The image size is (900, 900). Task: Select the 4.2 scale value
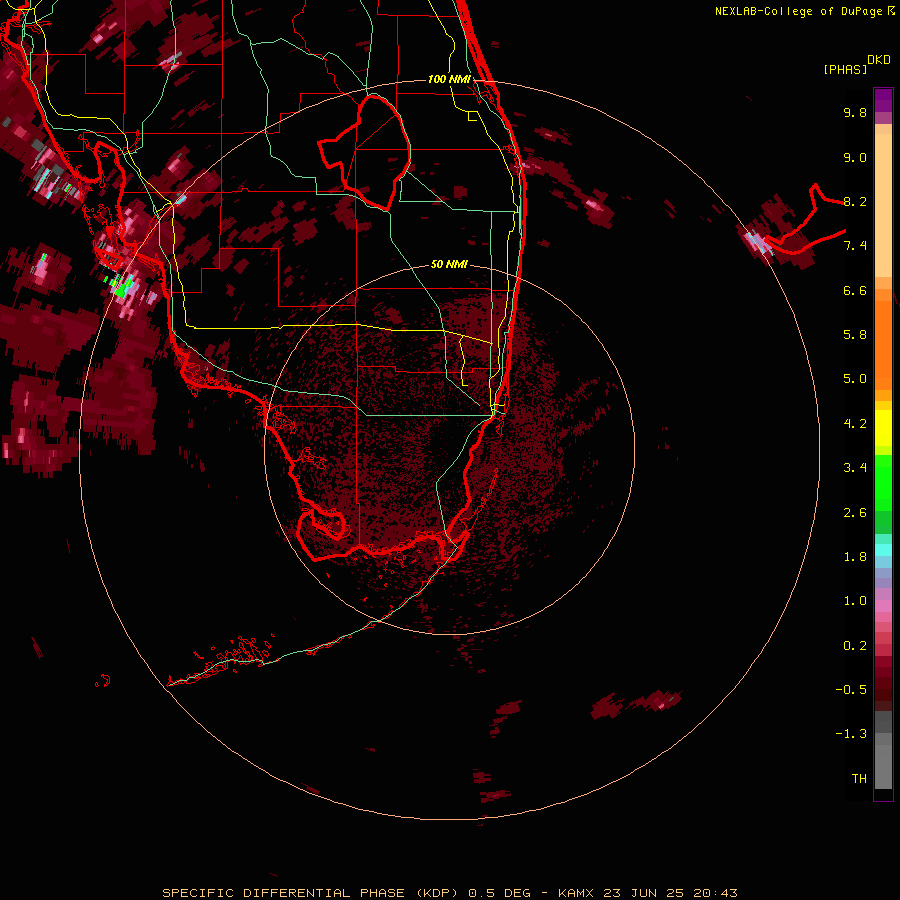(855, 424)
